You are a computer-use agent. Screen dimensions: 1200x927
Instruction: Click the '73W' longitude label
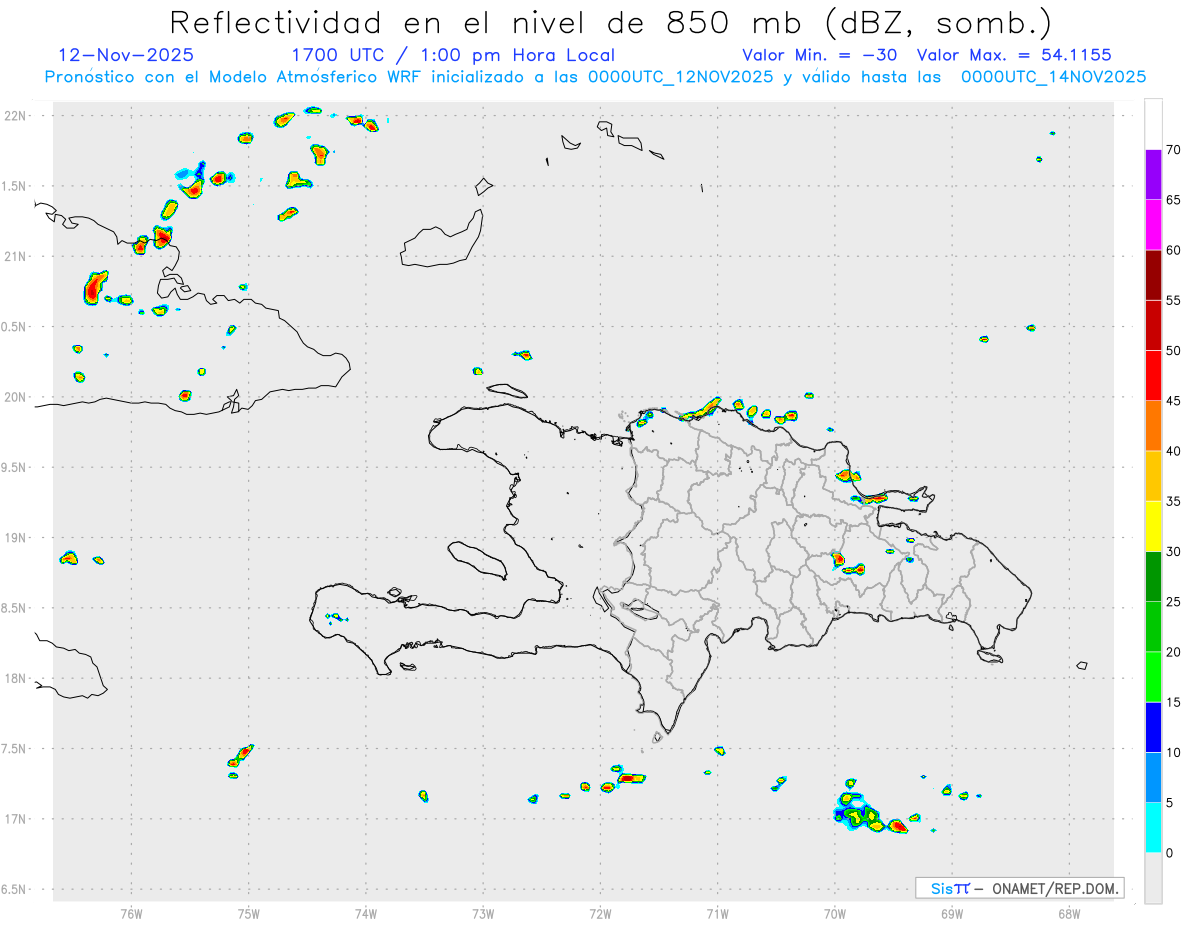click(483, 913)
